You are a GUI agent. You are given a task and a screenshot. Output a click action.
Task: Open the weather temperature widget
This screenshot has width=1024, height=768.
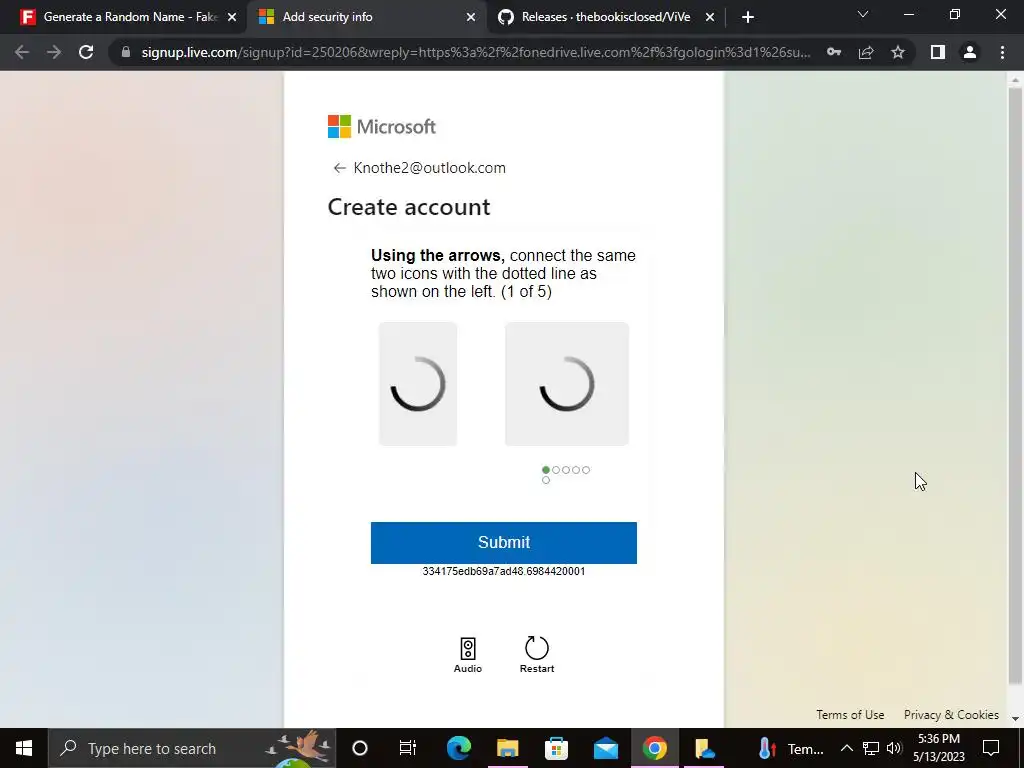pos(790,748)
